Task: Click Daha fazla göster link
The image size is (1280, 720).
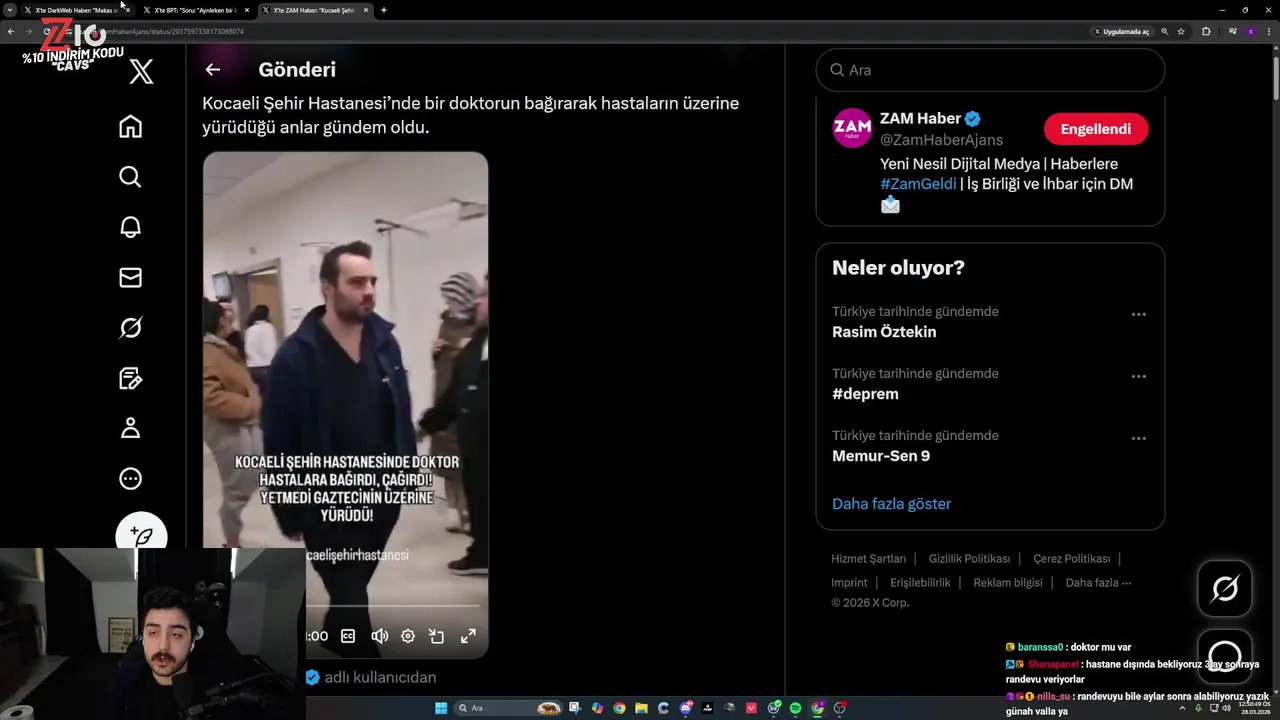Action: [891, 504]
